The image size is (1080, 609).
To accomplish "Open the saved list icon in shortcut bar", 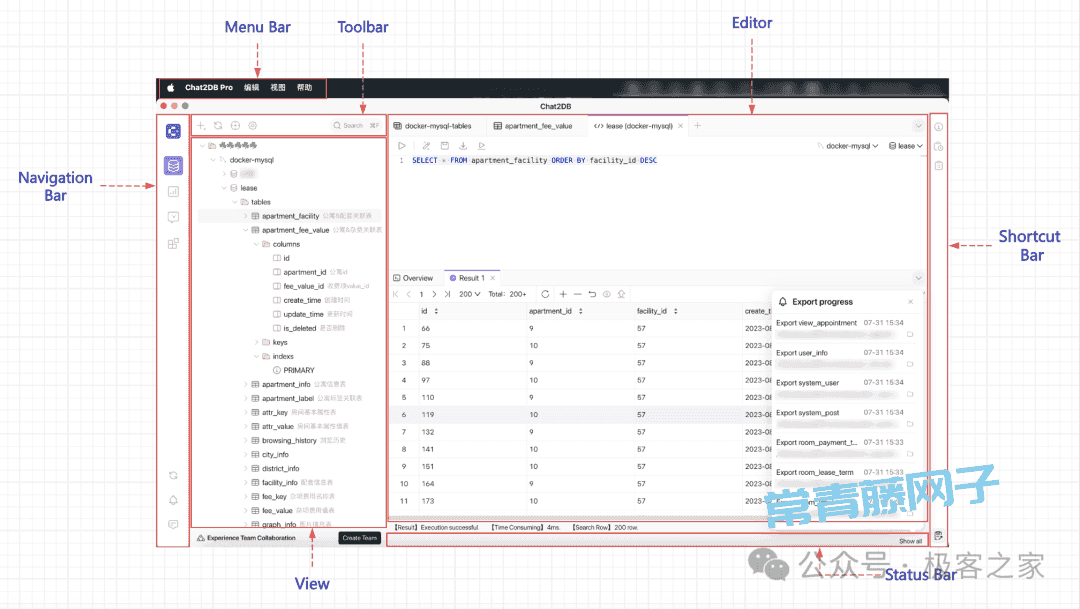I will (938, 165).
